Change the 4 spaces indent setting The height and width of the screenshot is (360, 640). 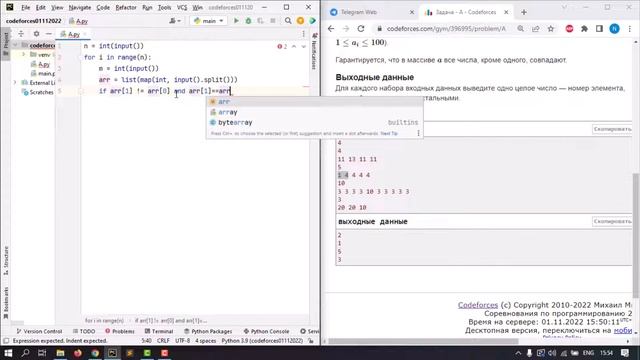205,340
